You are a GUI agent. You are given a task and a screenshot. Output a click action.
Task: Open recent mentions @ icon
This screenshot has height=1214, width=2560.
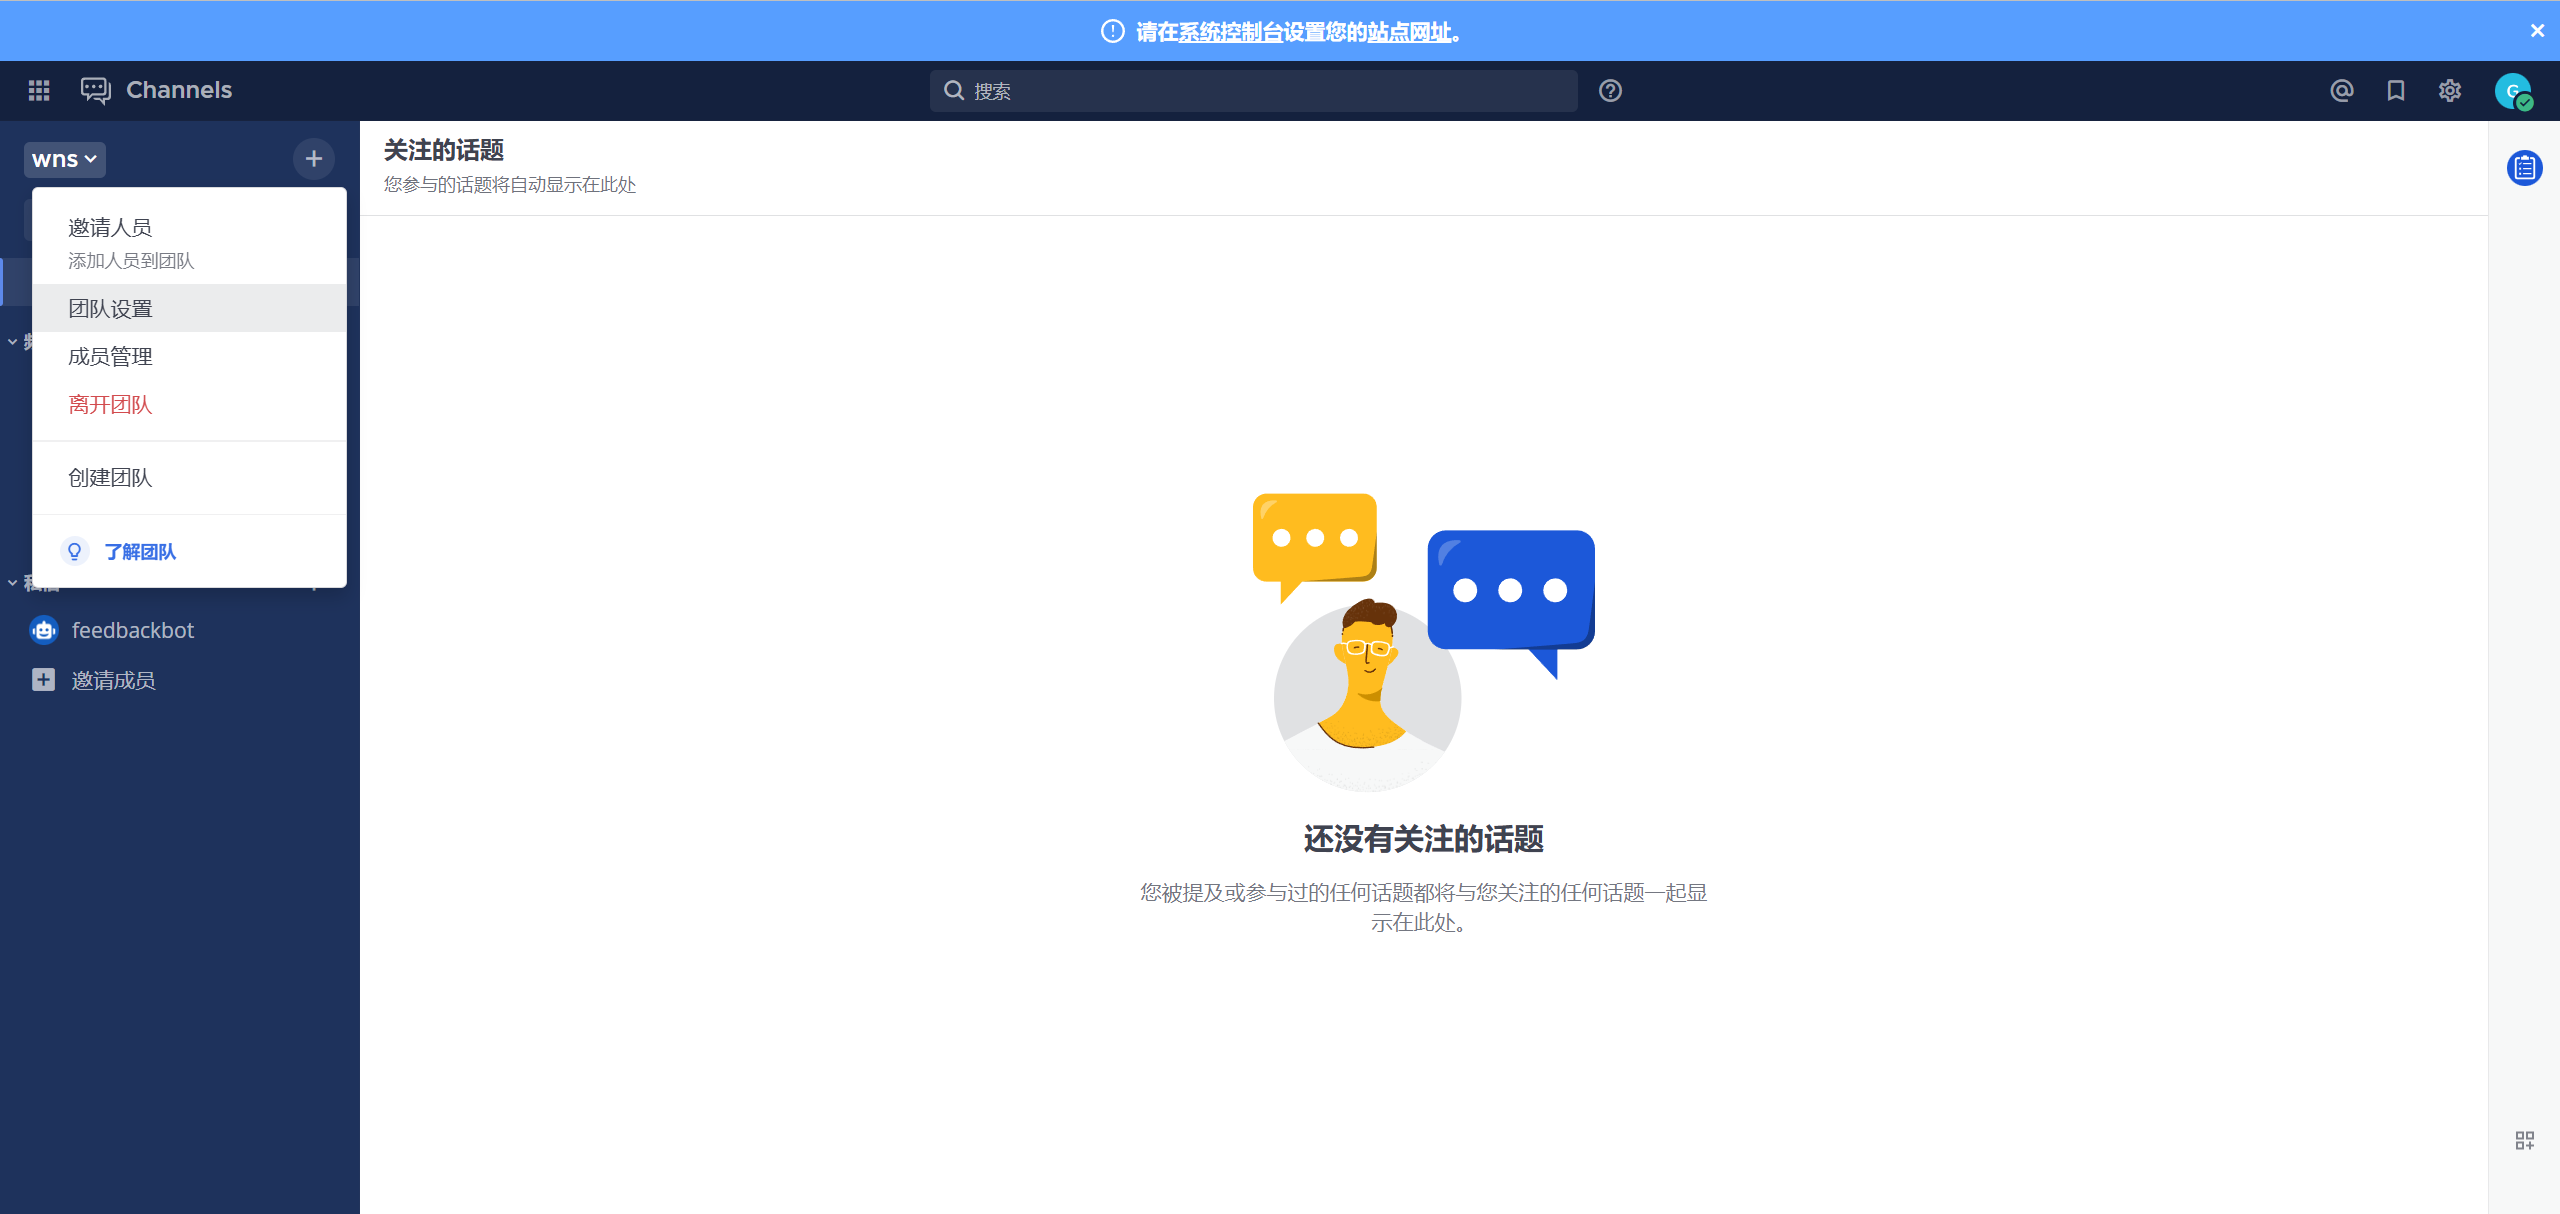pyautogui.click(x=2341, y=91)
